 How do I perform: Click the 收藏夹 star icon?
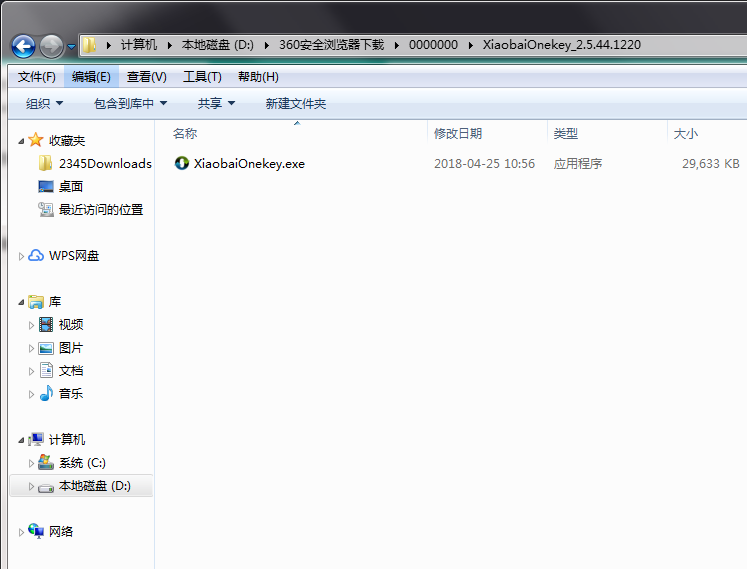point(36,140)
